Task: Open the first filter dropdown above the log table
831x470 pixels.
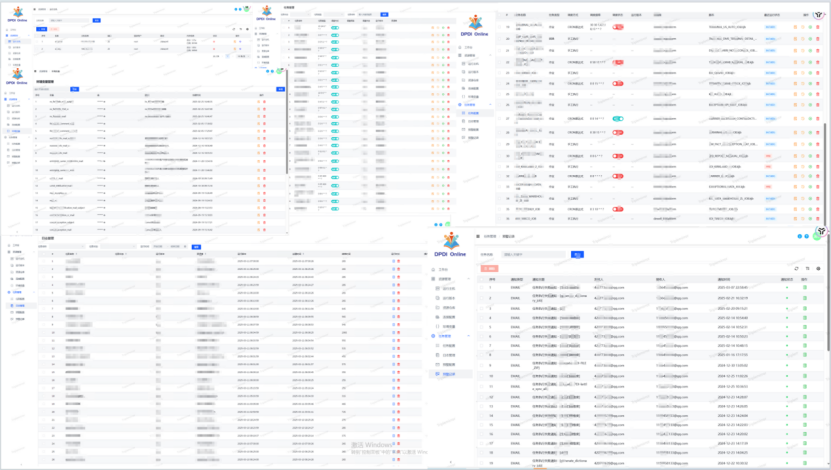Action: 67,246
